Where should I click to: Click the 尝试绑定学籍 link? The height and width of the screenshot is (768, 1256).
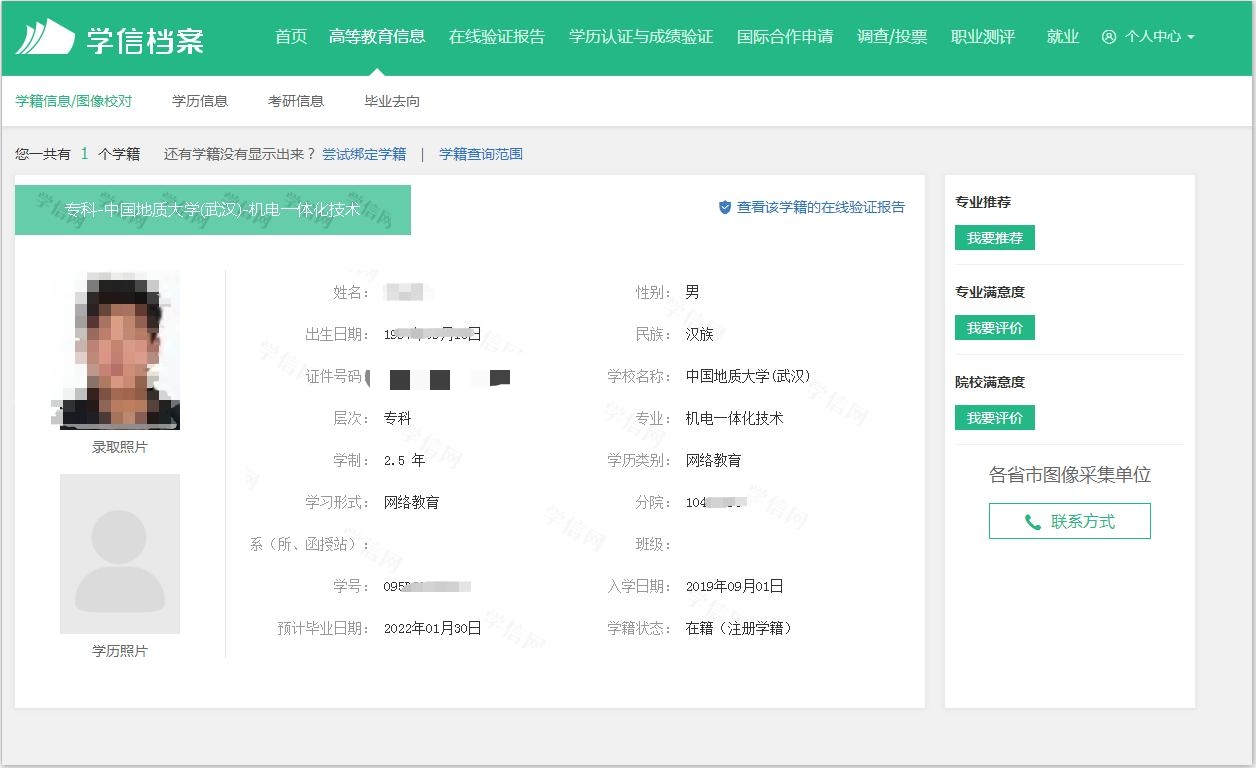(x=364, y=154)
